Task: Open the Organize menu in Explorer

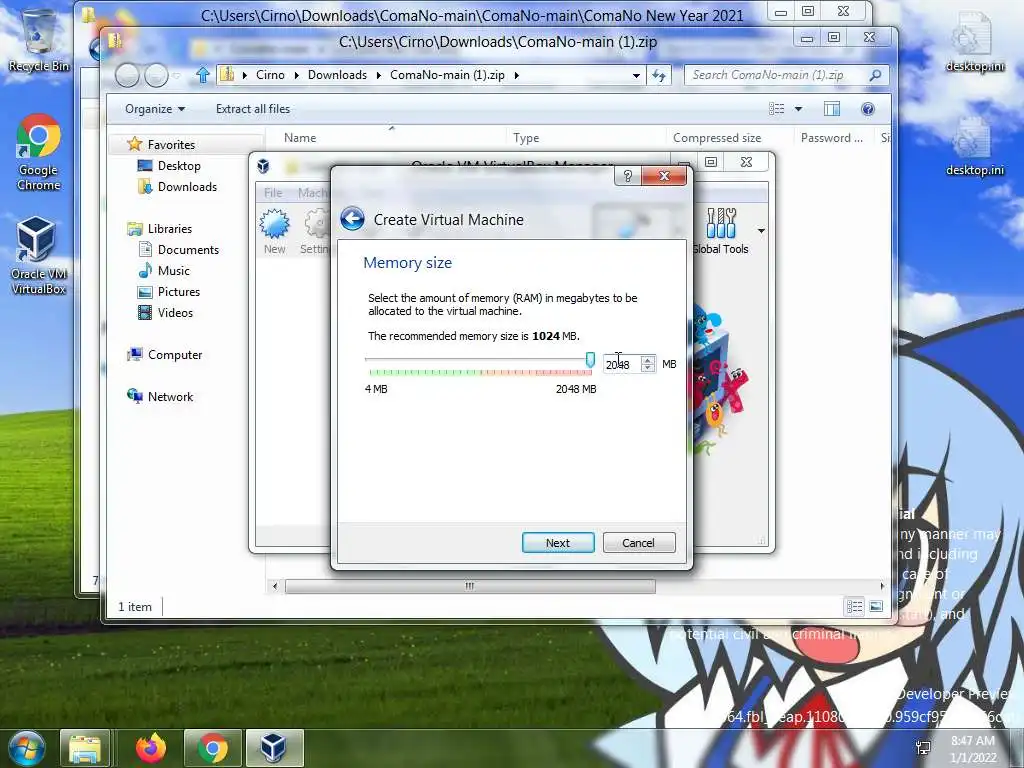Action: [x=155, y=109]
